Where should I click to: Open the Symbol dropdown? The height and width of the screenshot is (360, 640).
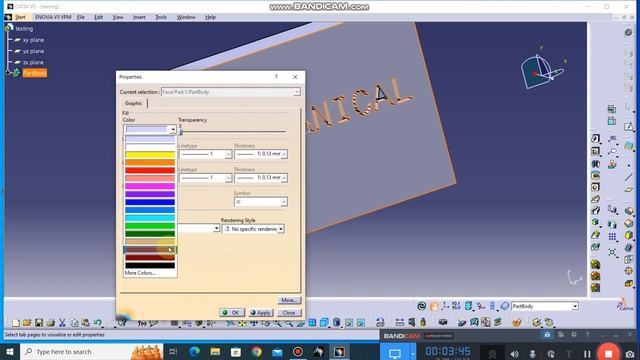coord(284,202)
